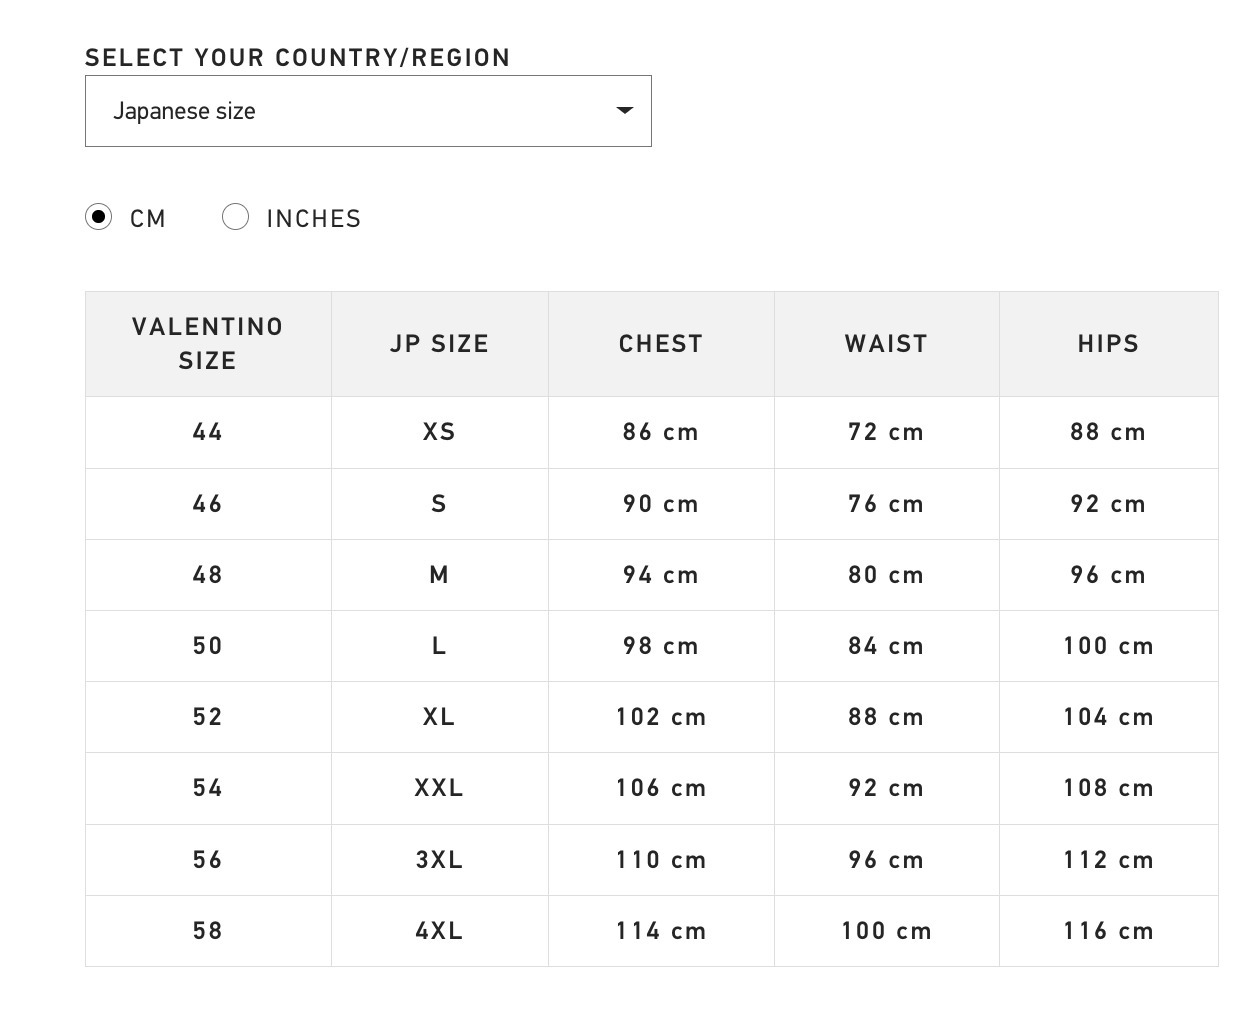Click the dropdown arrow beside Japanese size
1258x1030 pixels.
(x=625, y=110)
